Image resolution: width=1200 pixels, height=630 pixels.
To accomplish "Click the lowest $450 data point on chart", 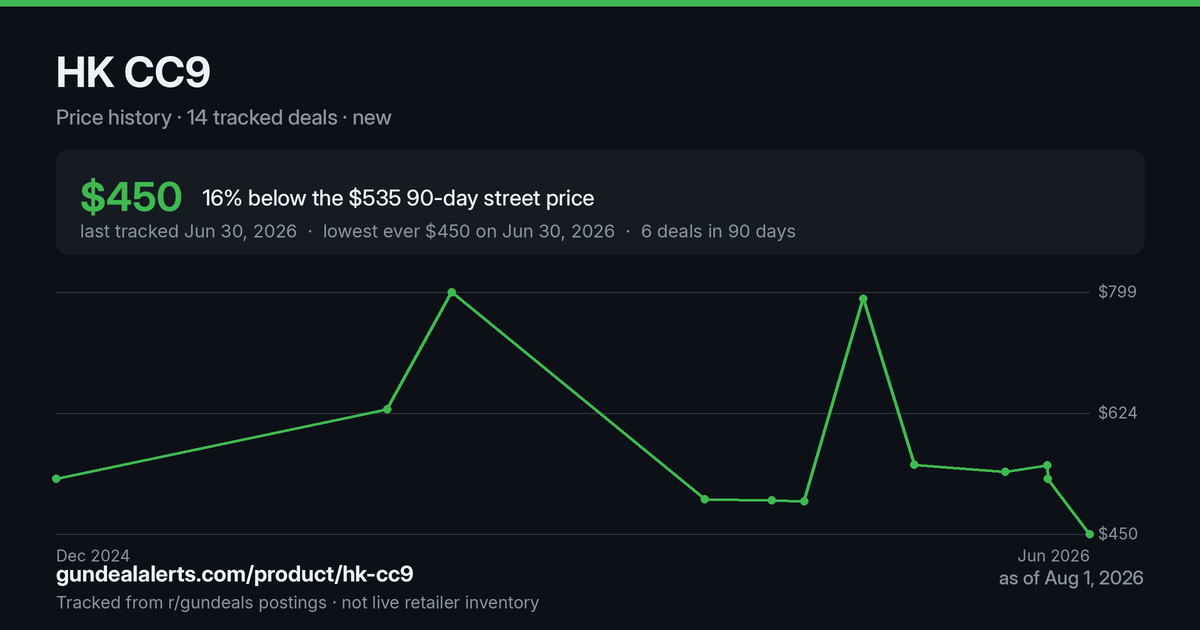I will tap(1089, 534).
